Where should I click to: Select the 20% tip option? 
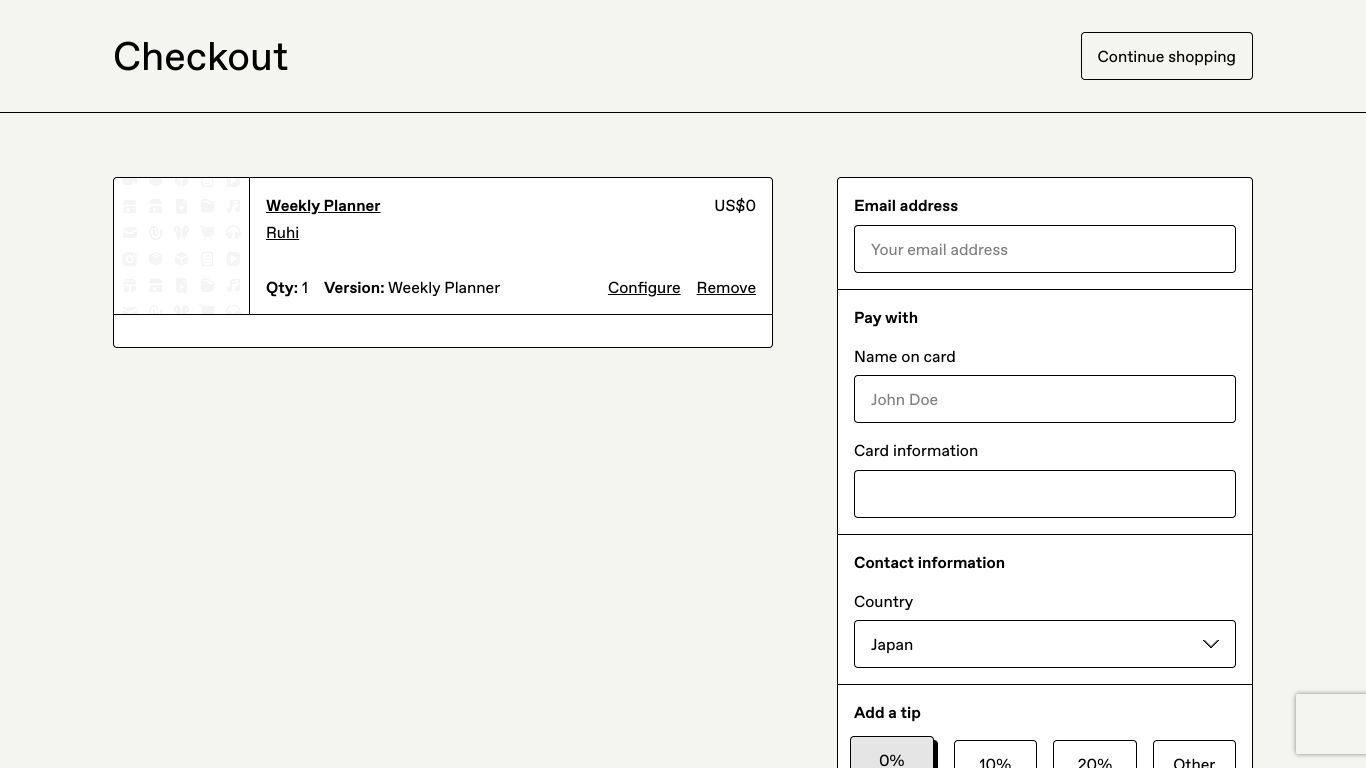[1095, 755]
